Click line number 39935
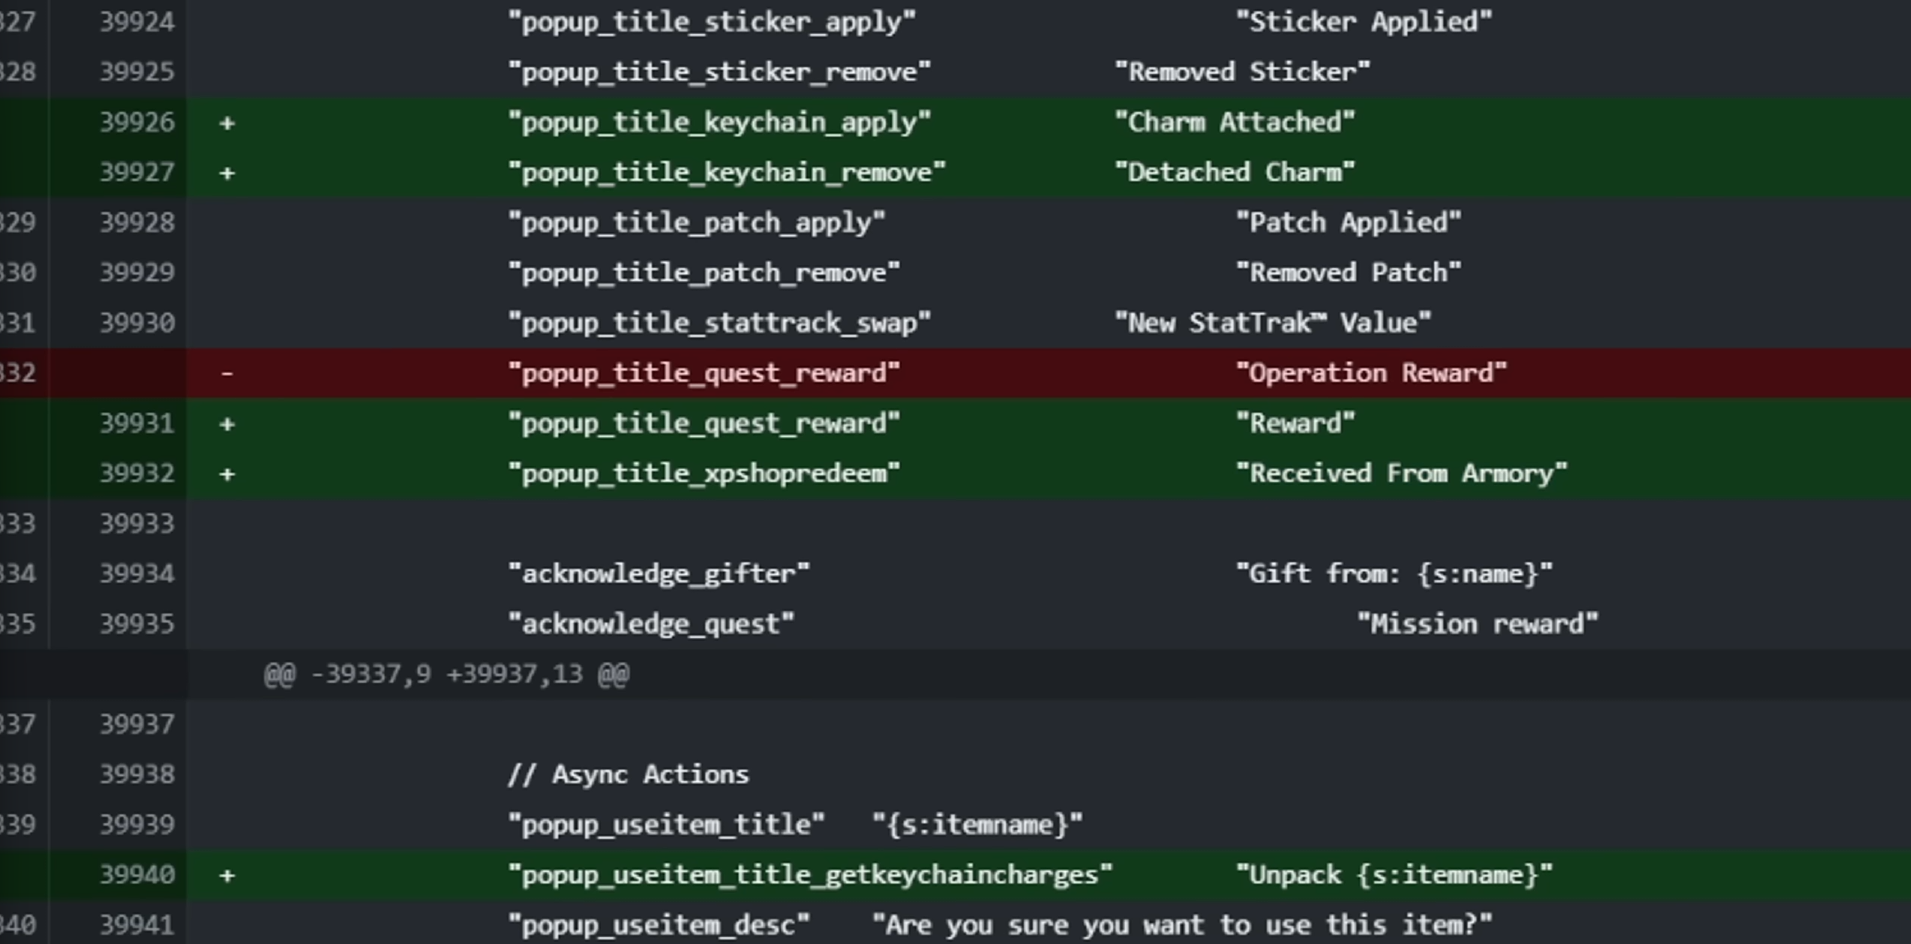This screenshot has width=1911, height=944. click(x=137, y=624)
